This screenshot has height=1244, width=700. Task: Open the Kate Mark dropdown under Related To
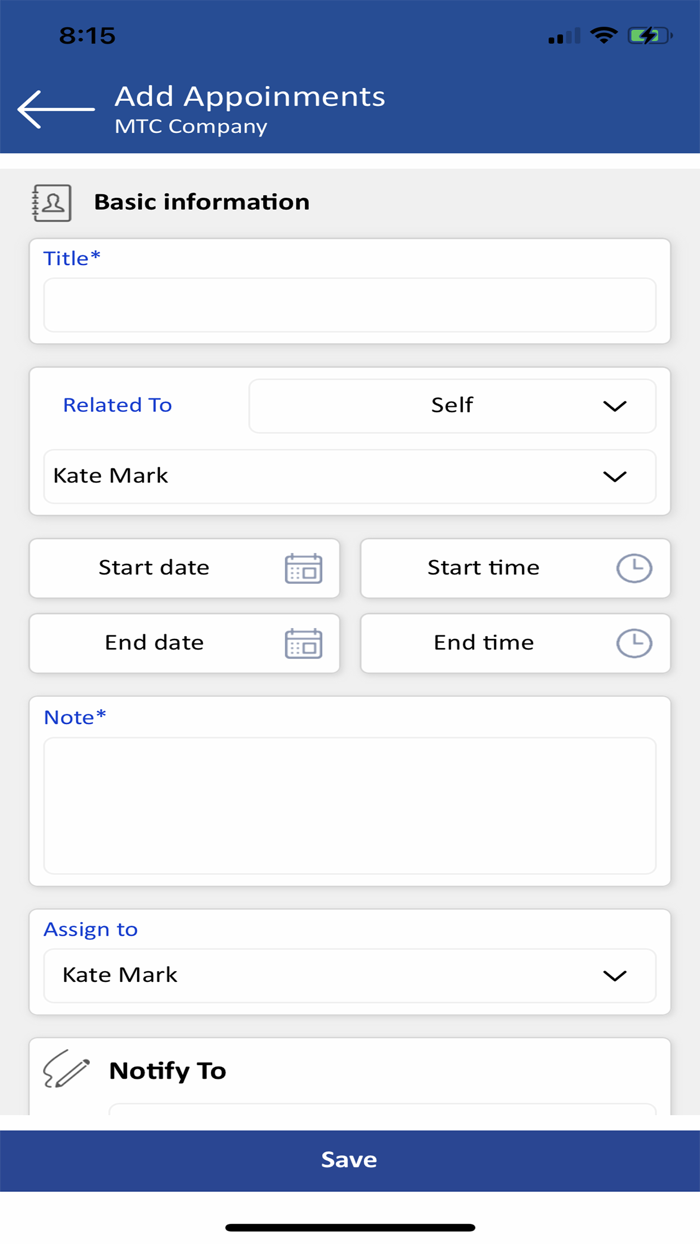350,476
